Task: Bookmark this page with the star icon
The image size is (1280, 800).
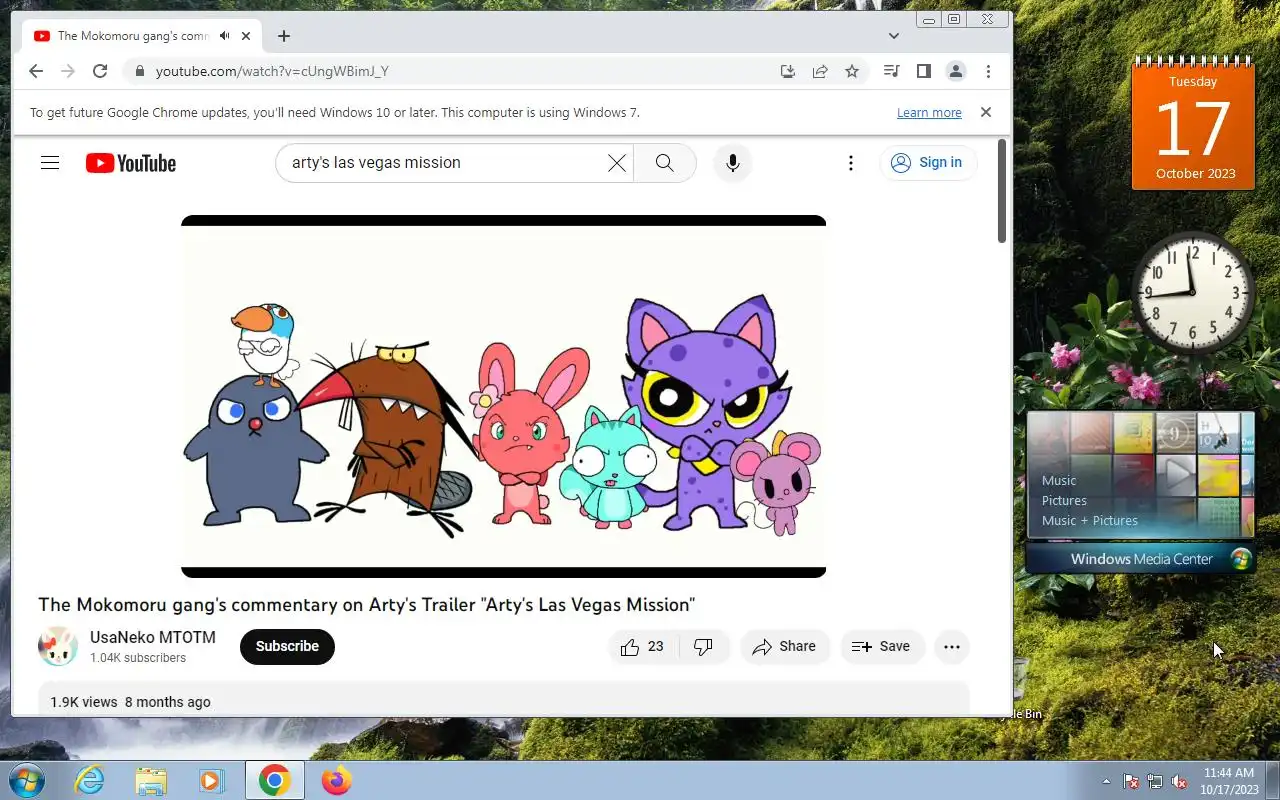Action: 852,71
